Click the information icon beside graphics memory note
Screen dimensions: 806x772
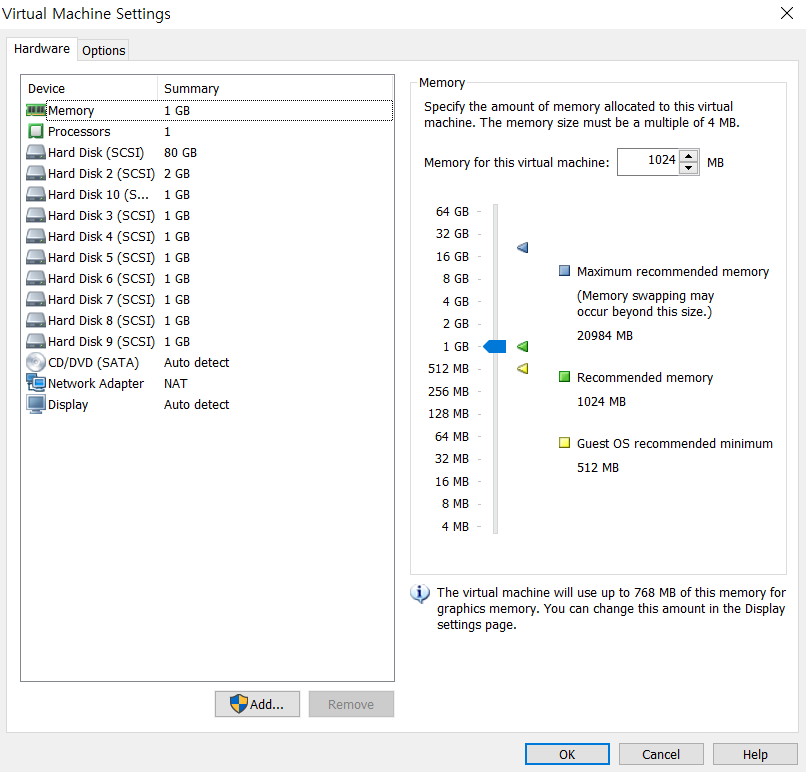click(x=420, y=594)
